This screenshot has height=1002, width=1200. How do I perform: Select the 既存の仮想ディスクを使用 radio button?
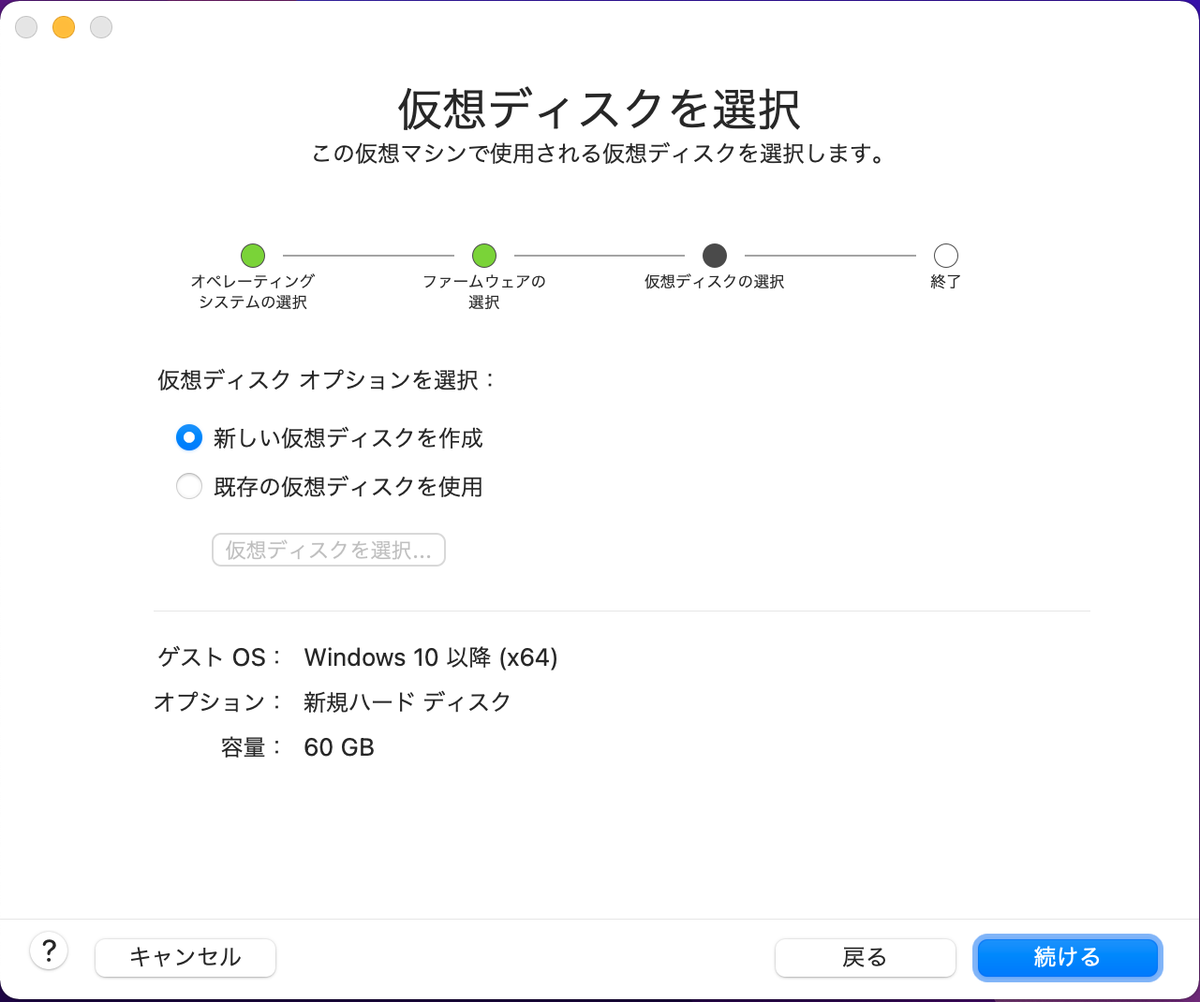coord(189,486)
